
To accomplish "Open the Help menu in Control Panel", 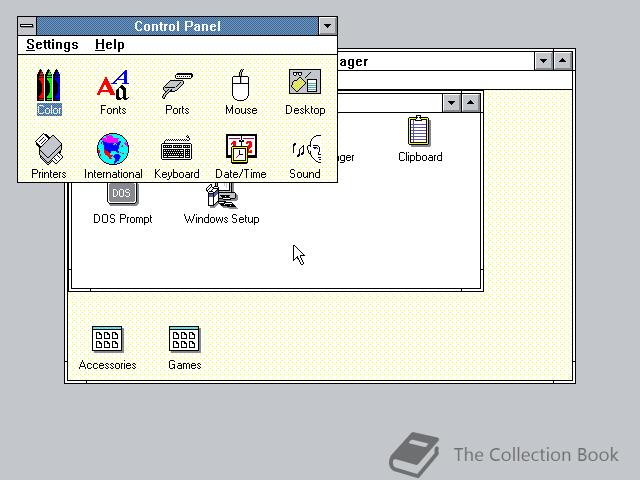I will (109, 44).
